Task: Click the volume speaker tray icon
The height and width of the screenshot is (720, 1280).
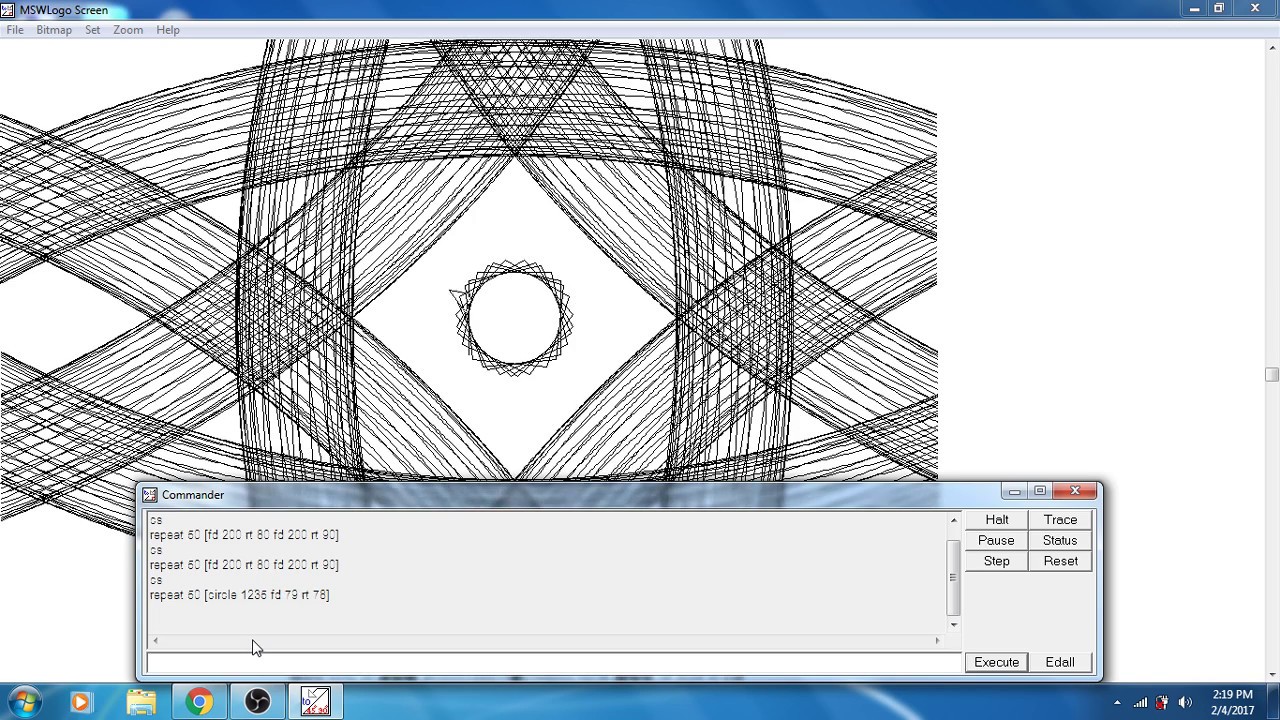Action: pyautogui.click(x=1185, y=702)
